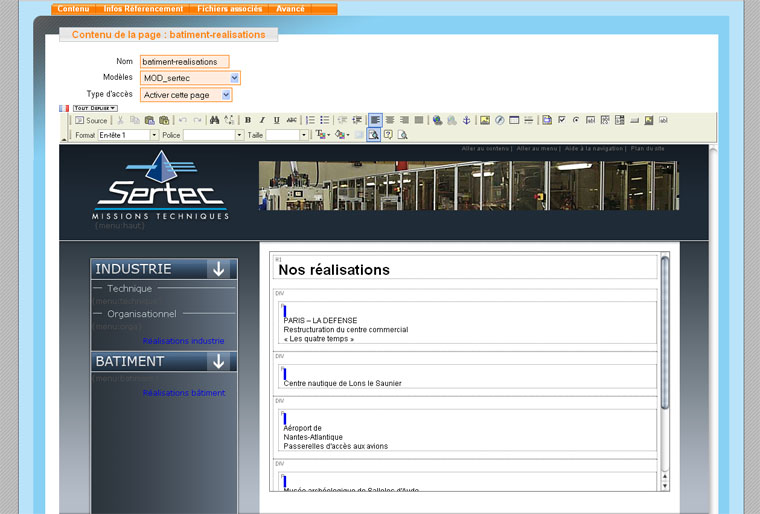Image resolution: width=760 pixels, height=514 pixels.
Task: Switch to the Fichiers associés tab
Action: [x=229, y=9]
